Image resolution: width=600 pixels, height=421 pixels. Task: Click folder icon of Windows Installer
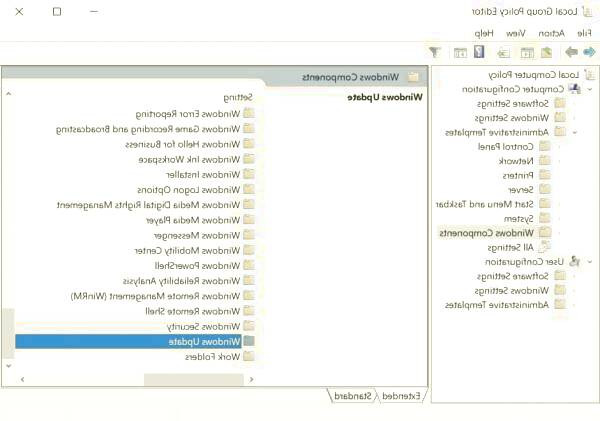pos(249,174)
